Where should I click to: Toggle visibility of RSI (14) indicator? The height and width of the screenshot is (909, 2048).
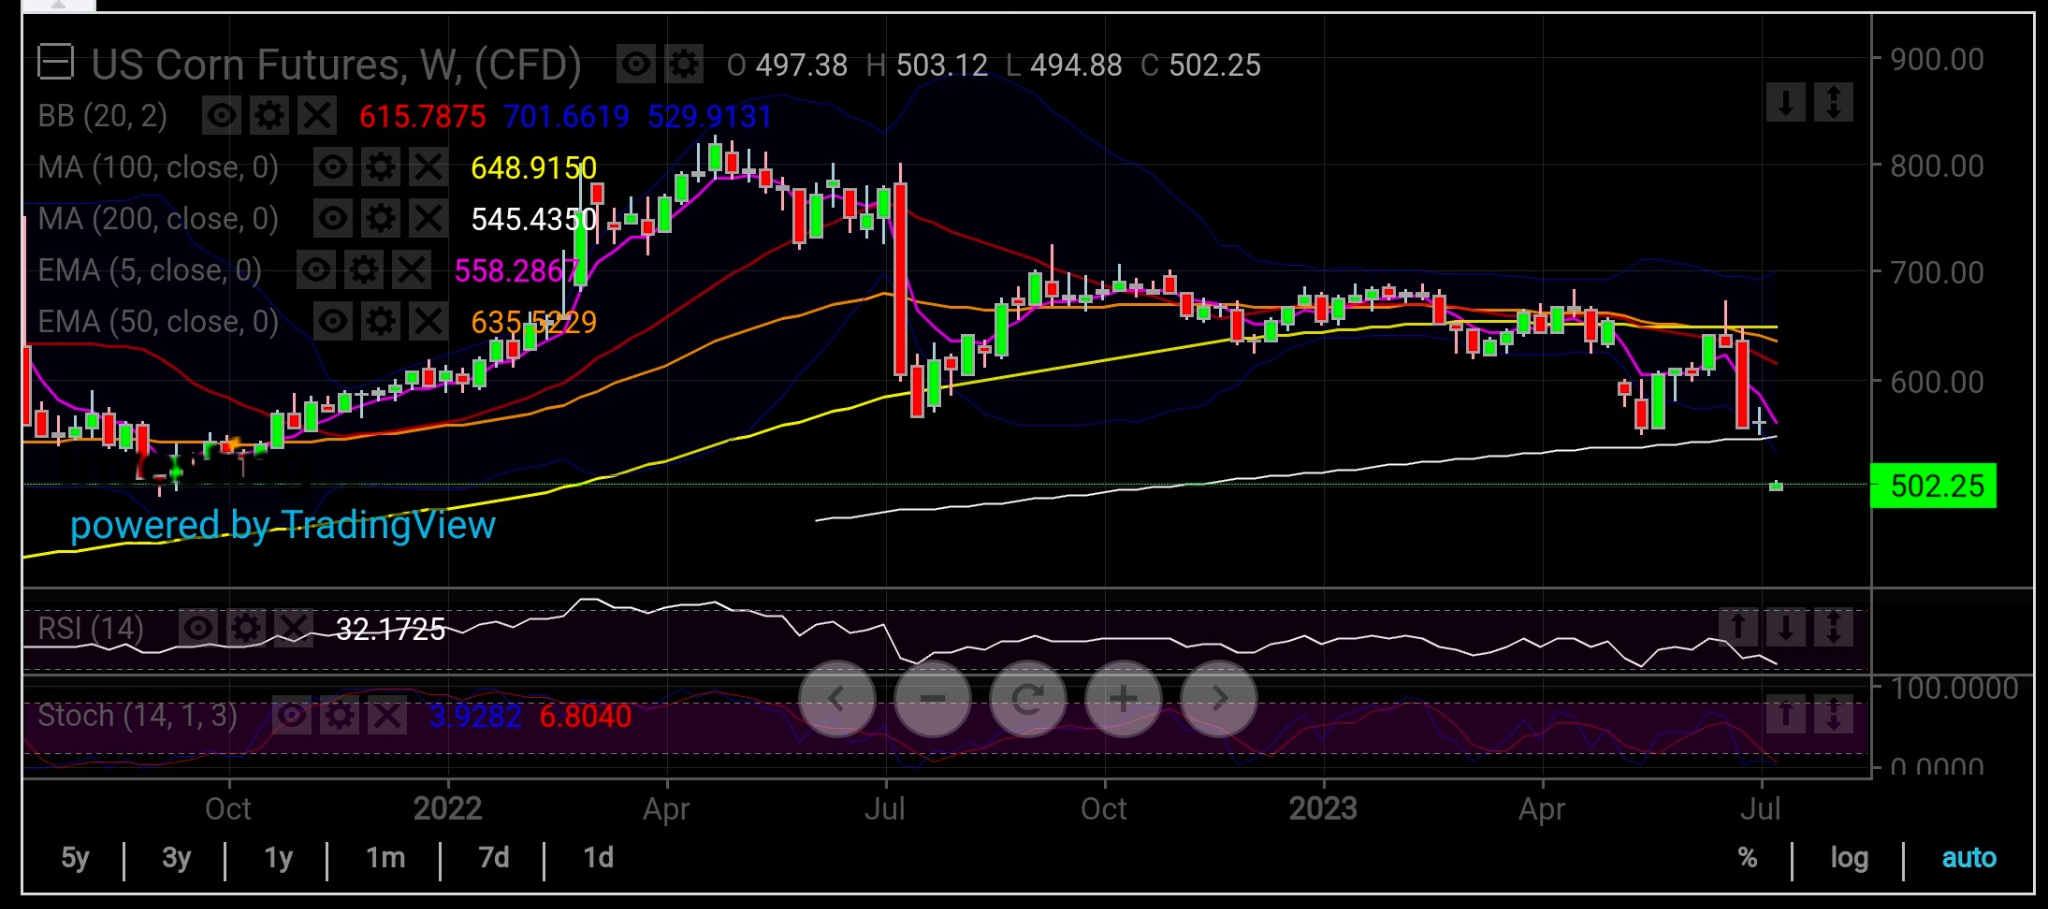[198, 628]
